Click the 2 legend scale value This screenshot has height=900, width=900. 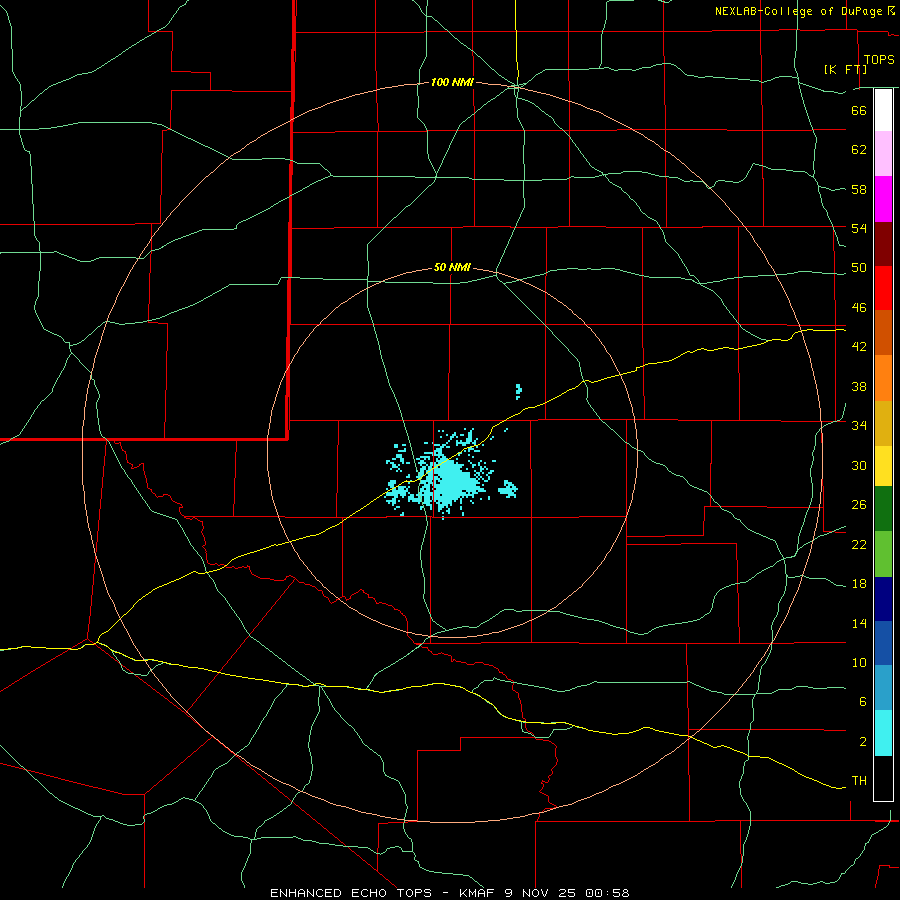(863, 742)
